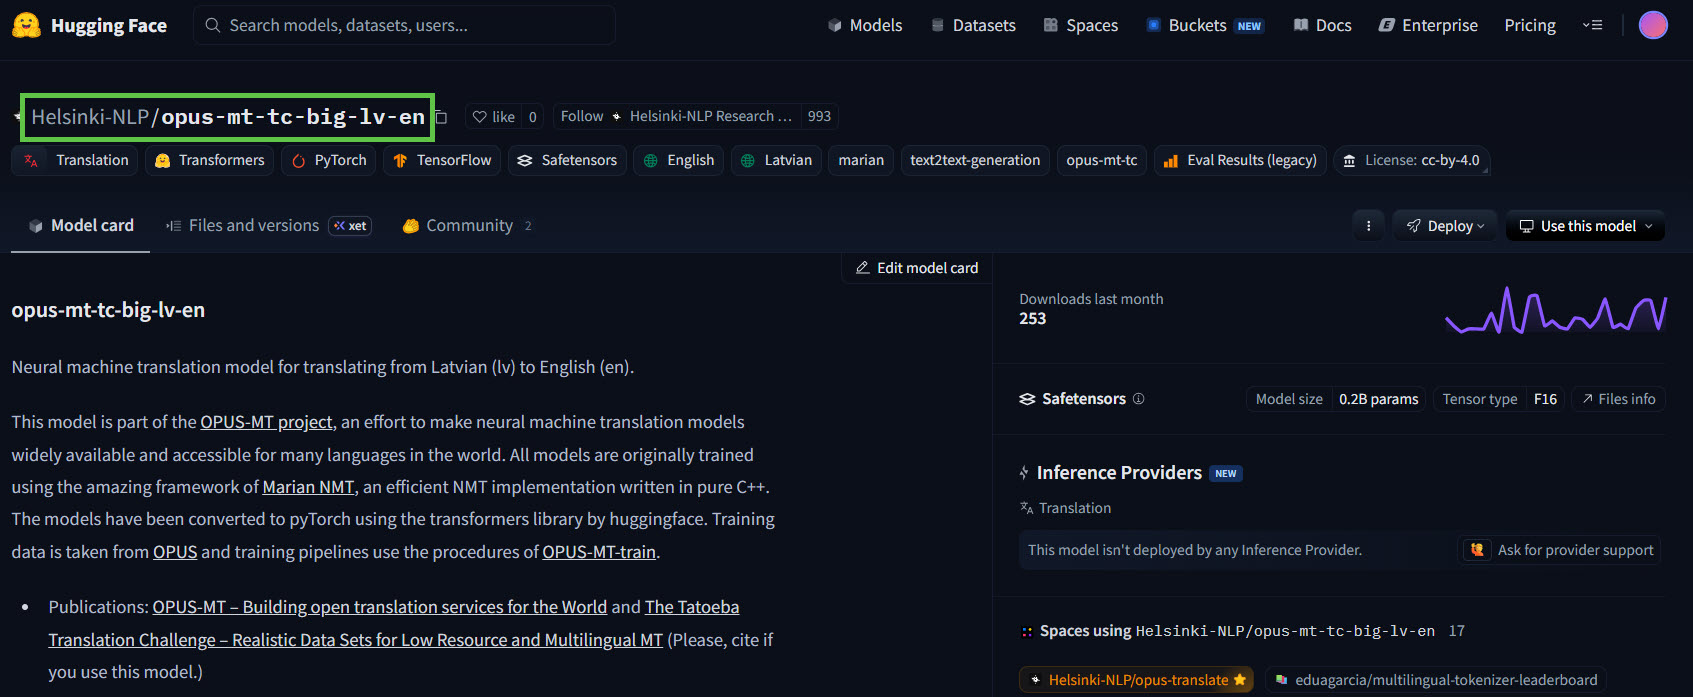Click the Edit model card button
The image size is (1693, 697).
click(x=917, y=268)
